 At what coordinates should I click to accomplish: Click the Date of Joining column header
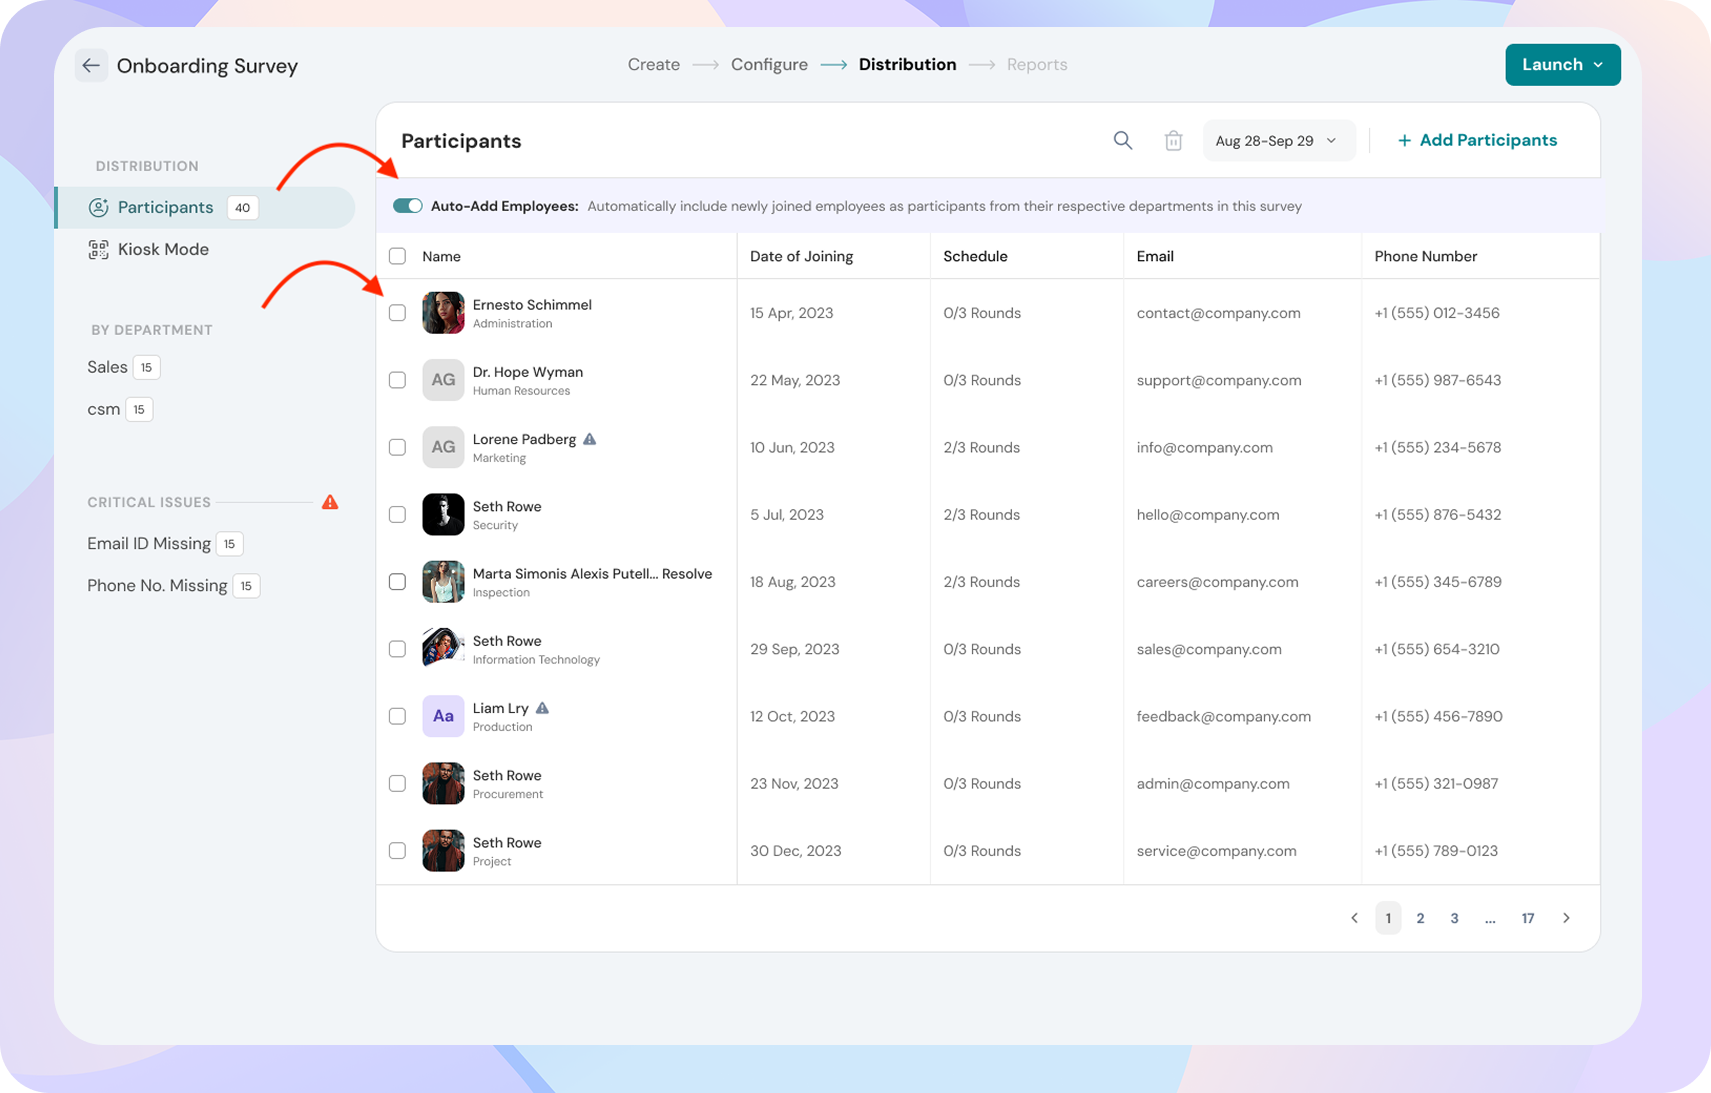pyautogui.click(x=801, y=256)
